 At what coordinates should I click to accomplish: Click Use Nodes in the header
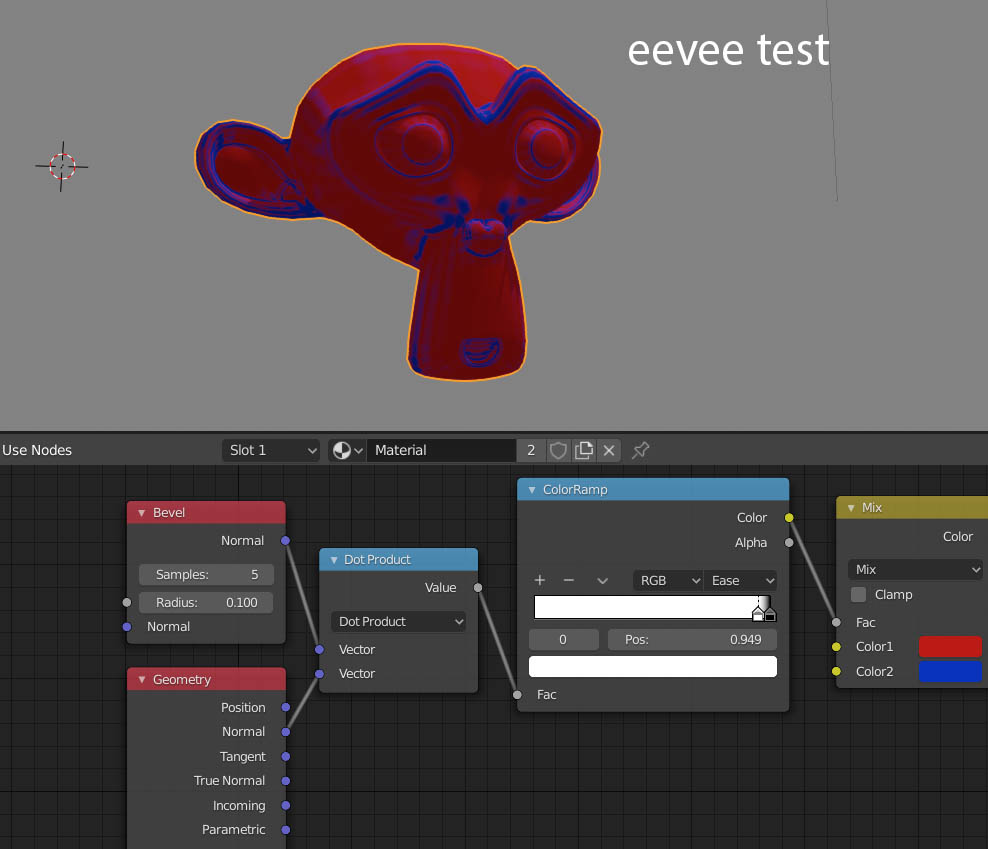37,450
